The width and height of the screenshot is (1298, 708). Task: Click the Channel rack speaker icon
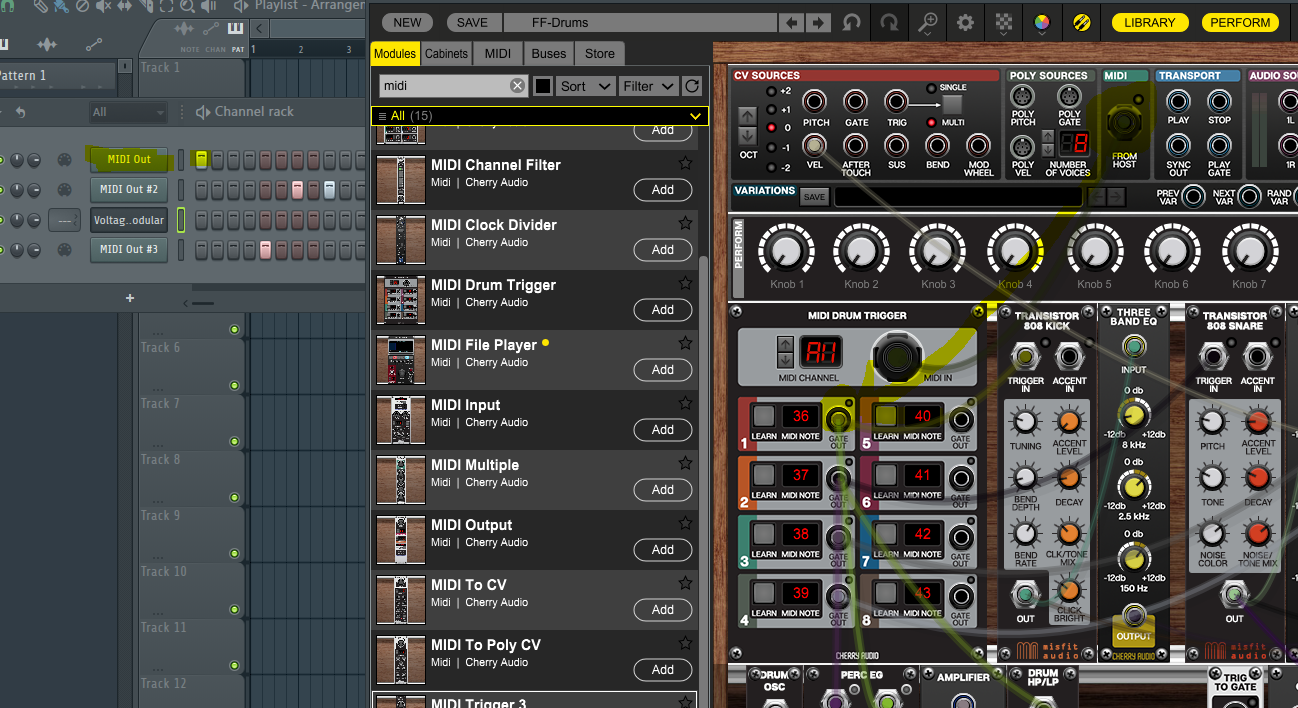point(203,112)
